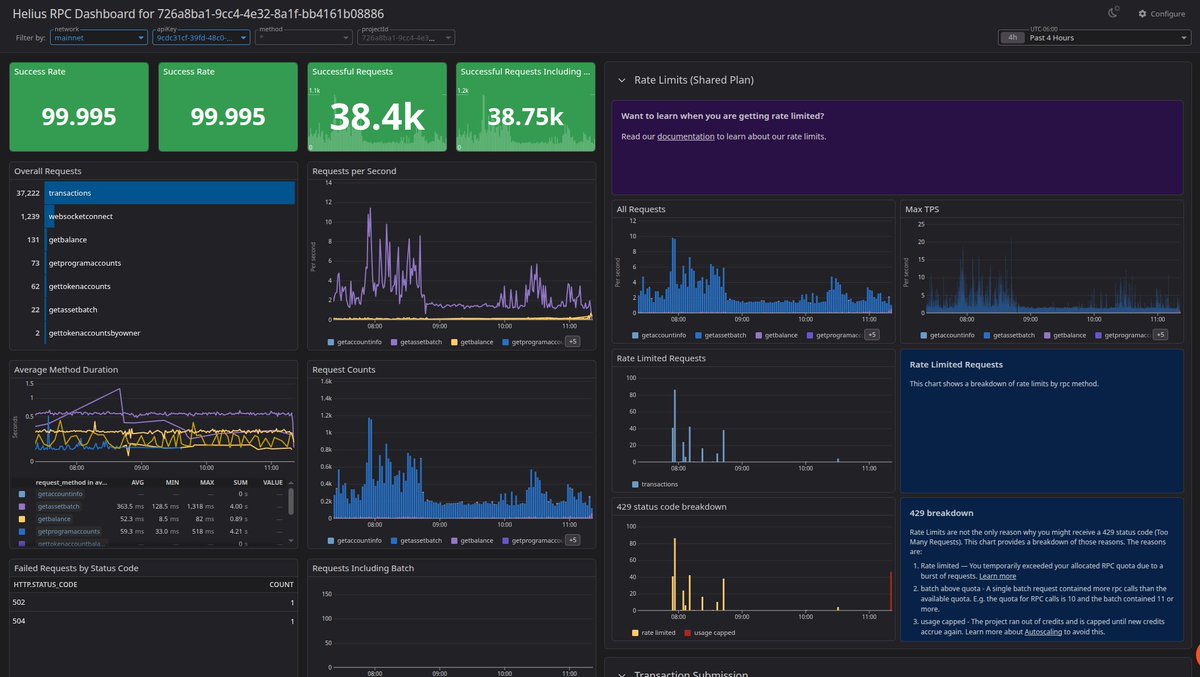Open Learn more link under Rate limited reason
Viewport: 1200px width, 677px height.
(x=997, y=576)
